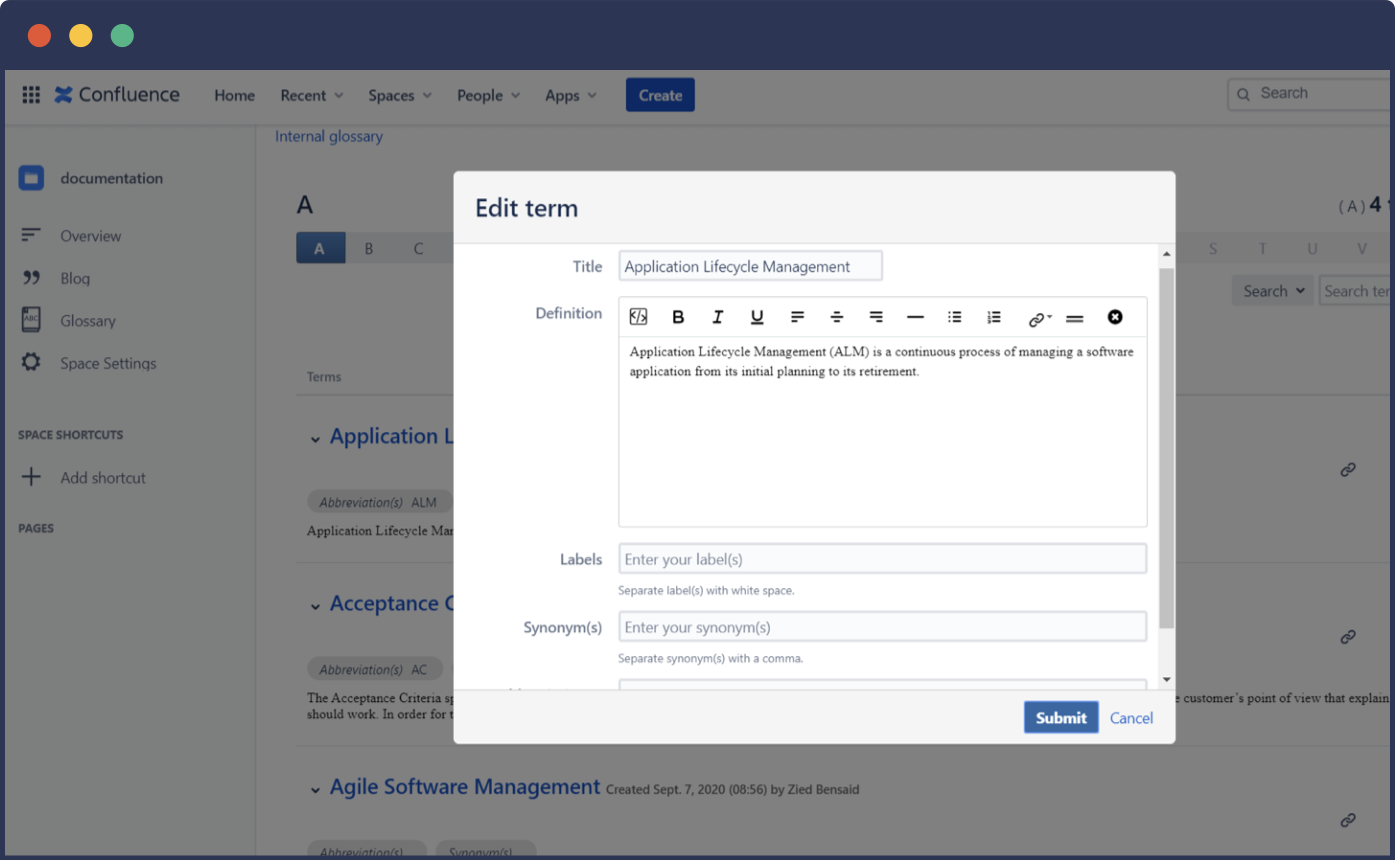Open the Internal glossary breadcrumb link
Viewport: 1395px width, 860px height.
[329, 136]
